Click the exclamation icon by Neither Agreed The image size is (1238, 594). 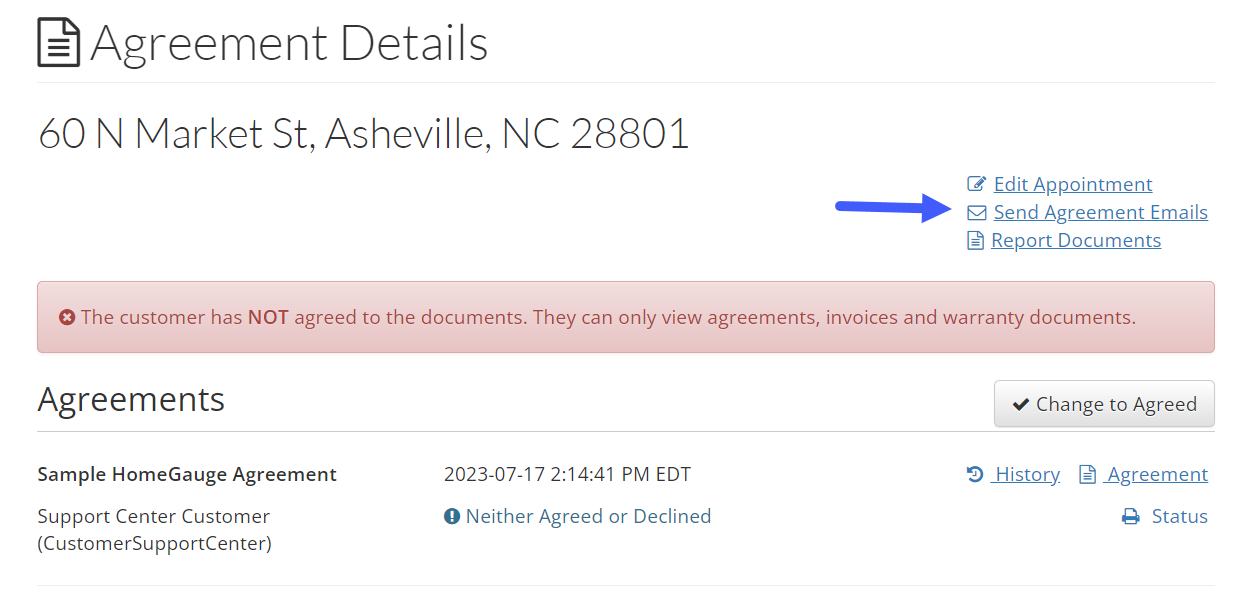point(452,517)
